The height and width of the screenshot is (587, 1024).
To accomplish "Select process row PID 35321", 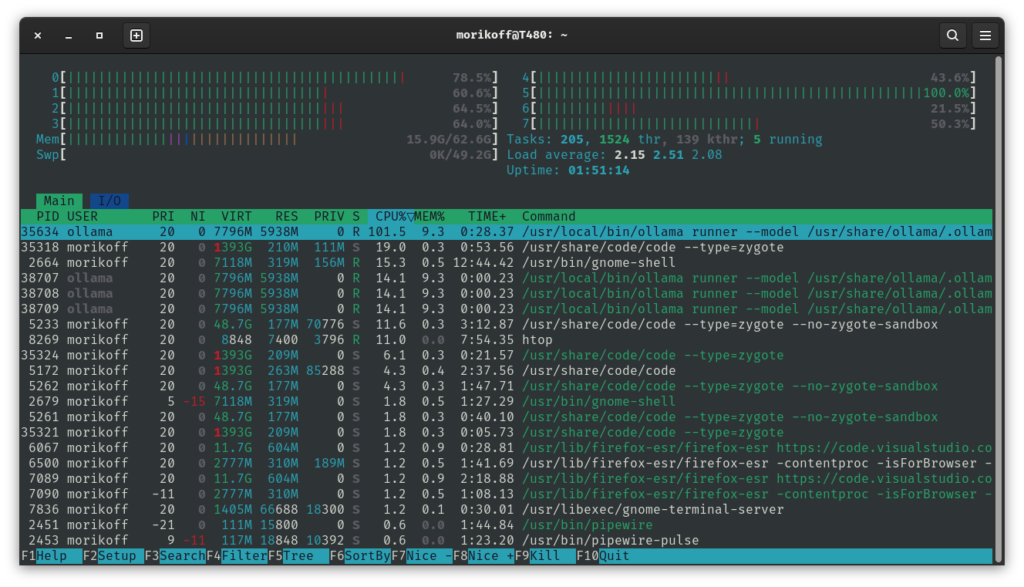I will click(506, 432).
